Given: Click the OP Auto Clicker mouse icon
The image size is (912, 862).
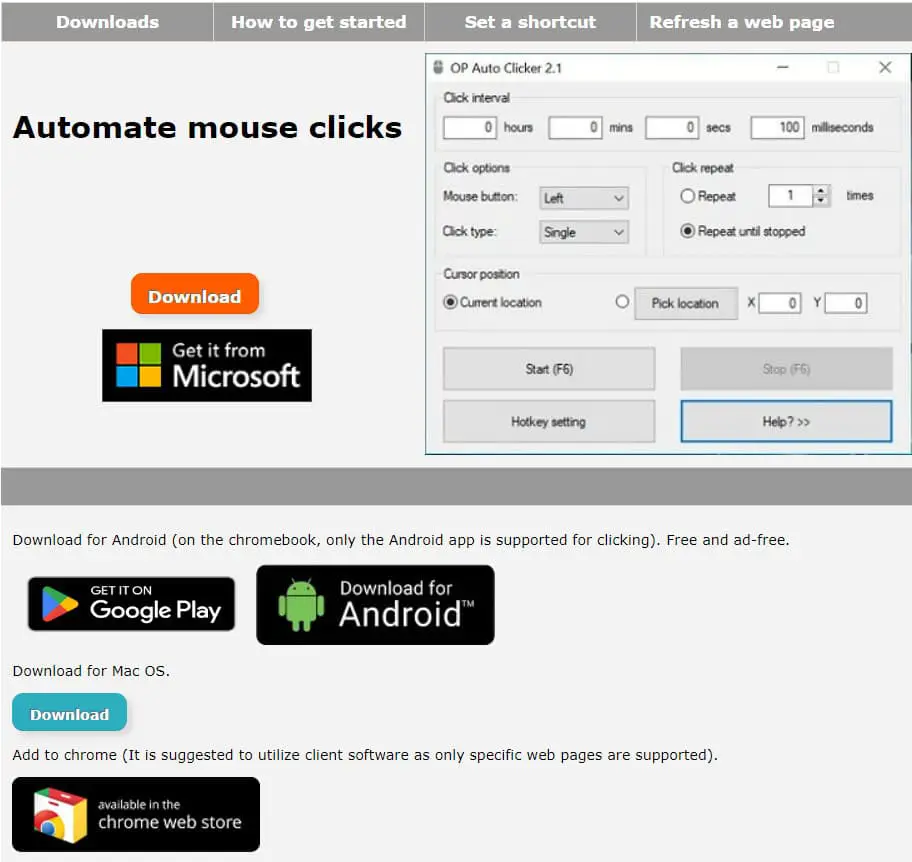Looking at the screenshot, I should point(439,67).
